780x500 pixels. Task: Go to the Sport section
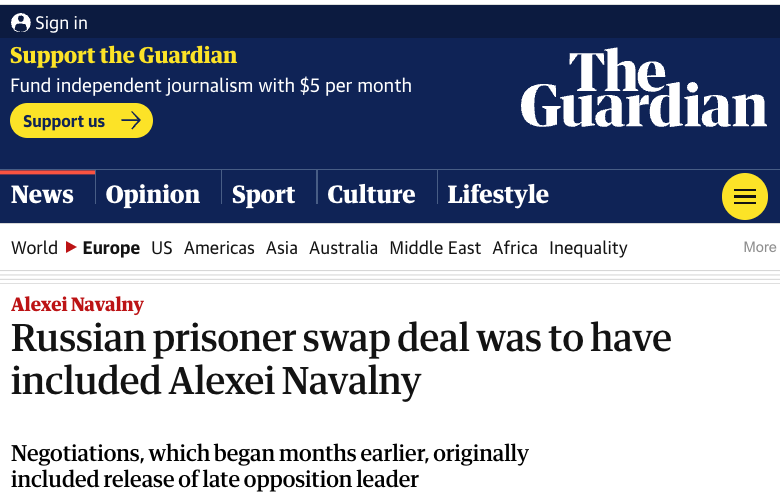[263, 194]
